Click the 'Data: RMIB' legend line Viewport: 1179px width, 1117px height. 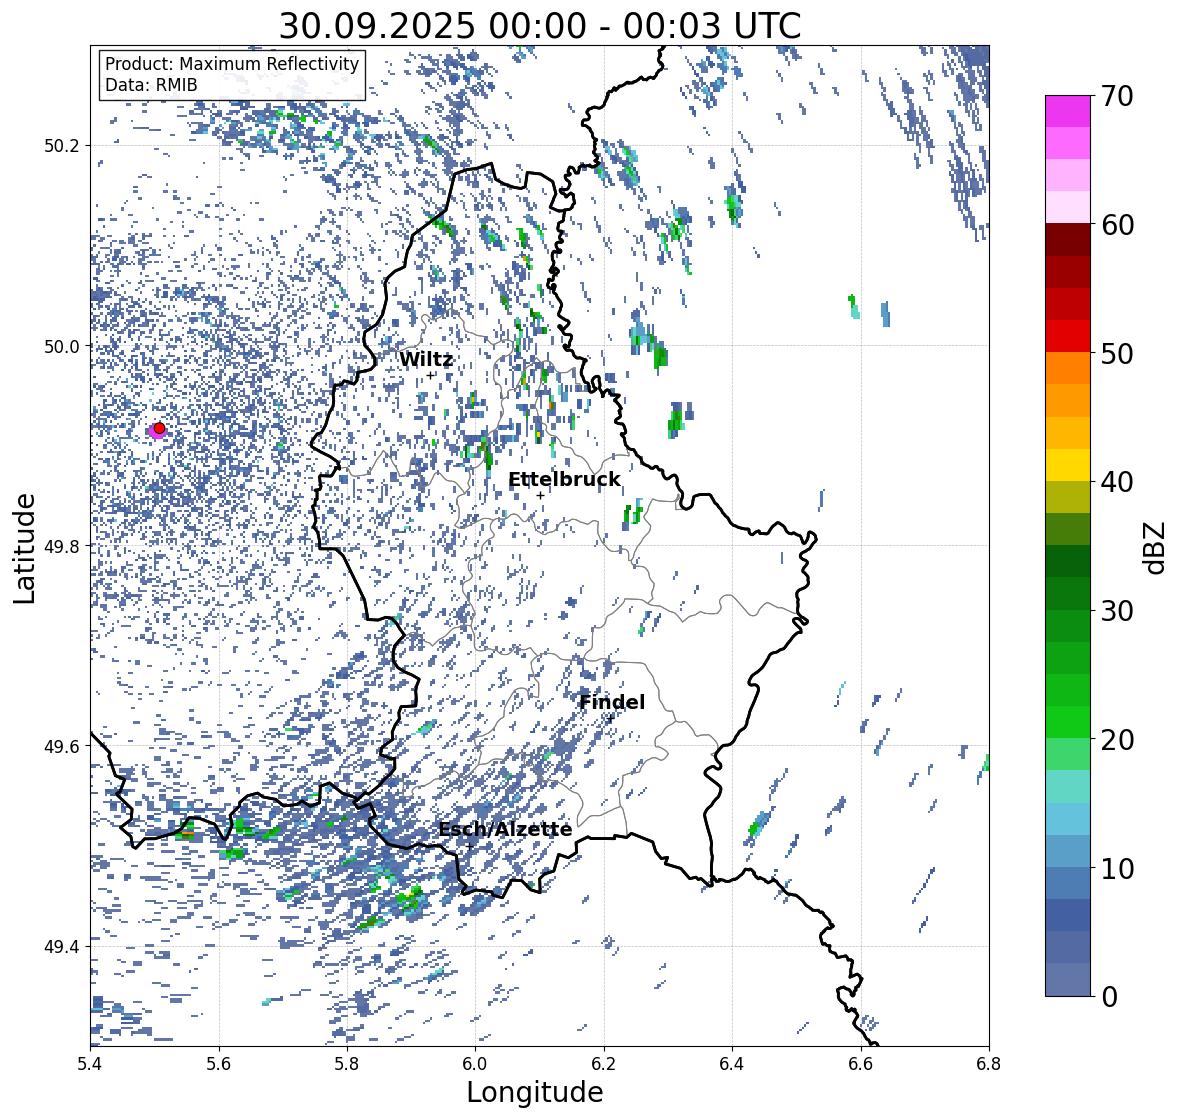[151, 85]
